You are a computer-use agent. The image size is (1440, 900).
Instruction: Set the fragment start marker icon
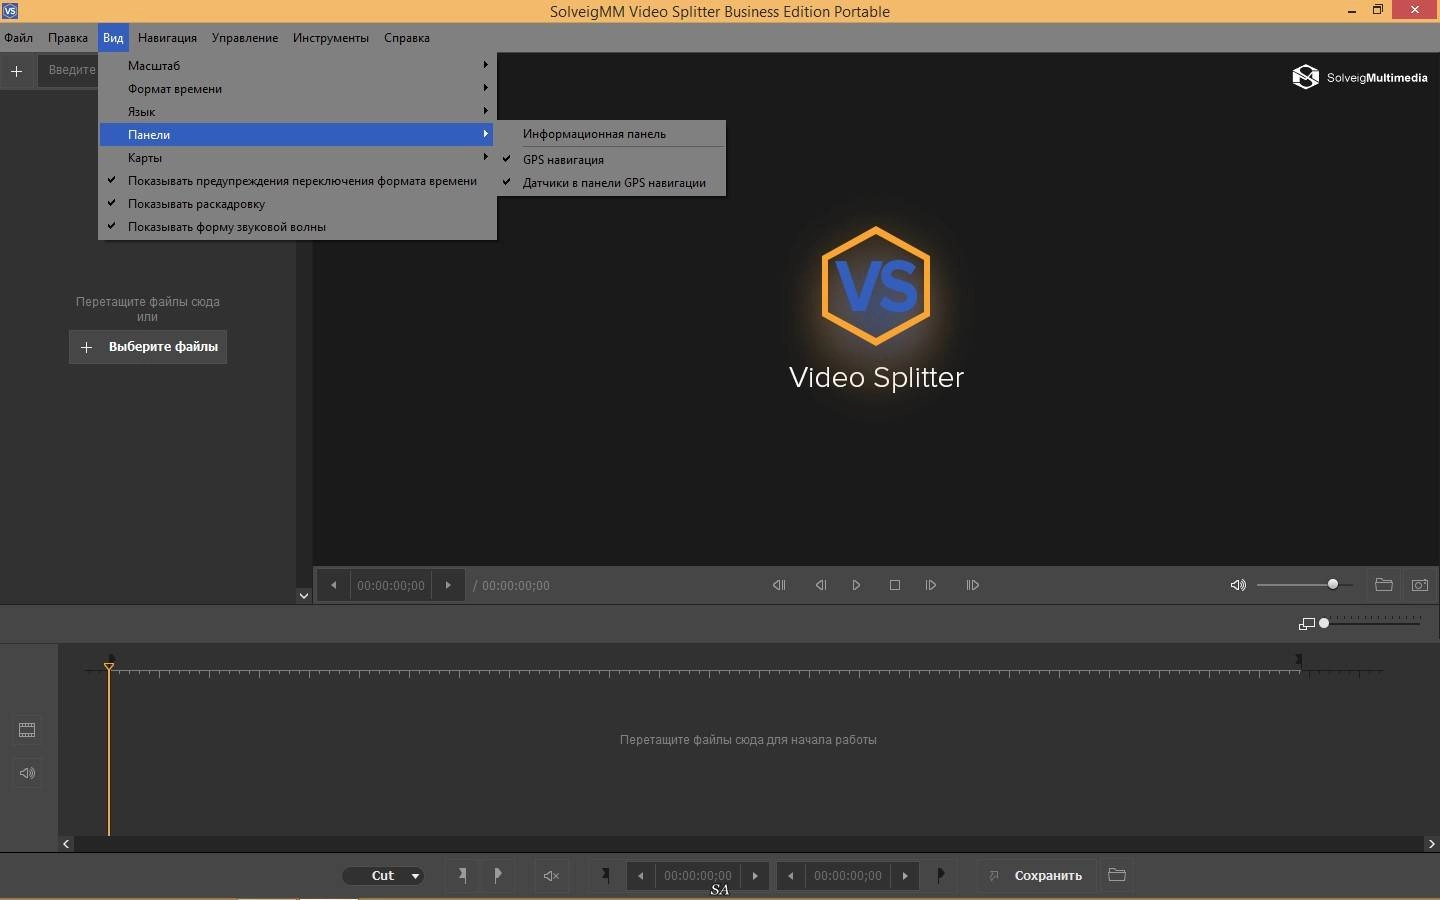(x=605, y=875)
